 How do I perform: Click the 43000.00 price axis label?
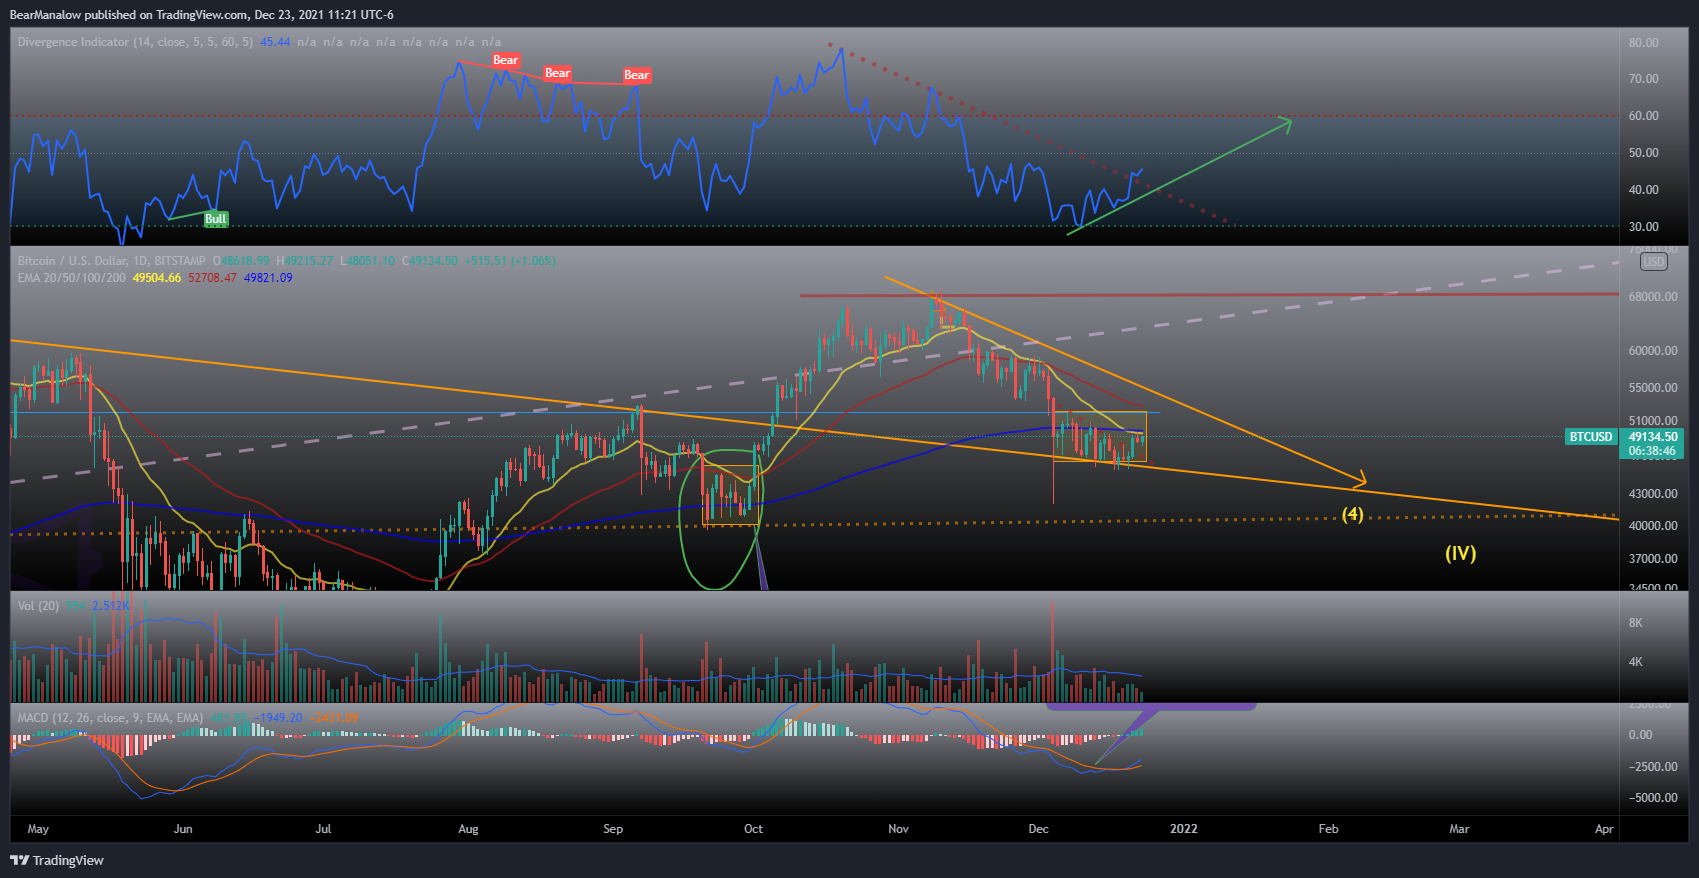tap(1653, 494)
